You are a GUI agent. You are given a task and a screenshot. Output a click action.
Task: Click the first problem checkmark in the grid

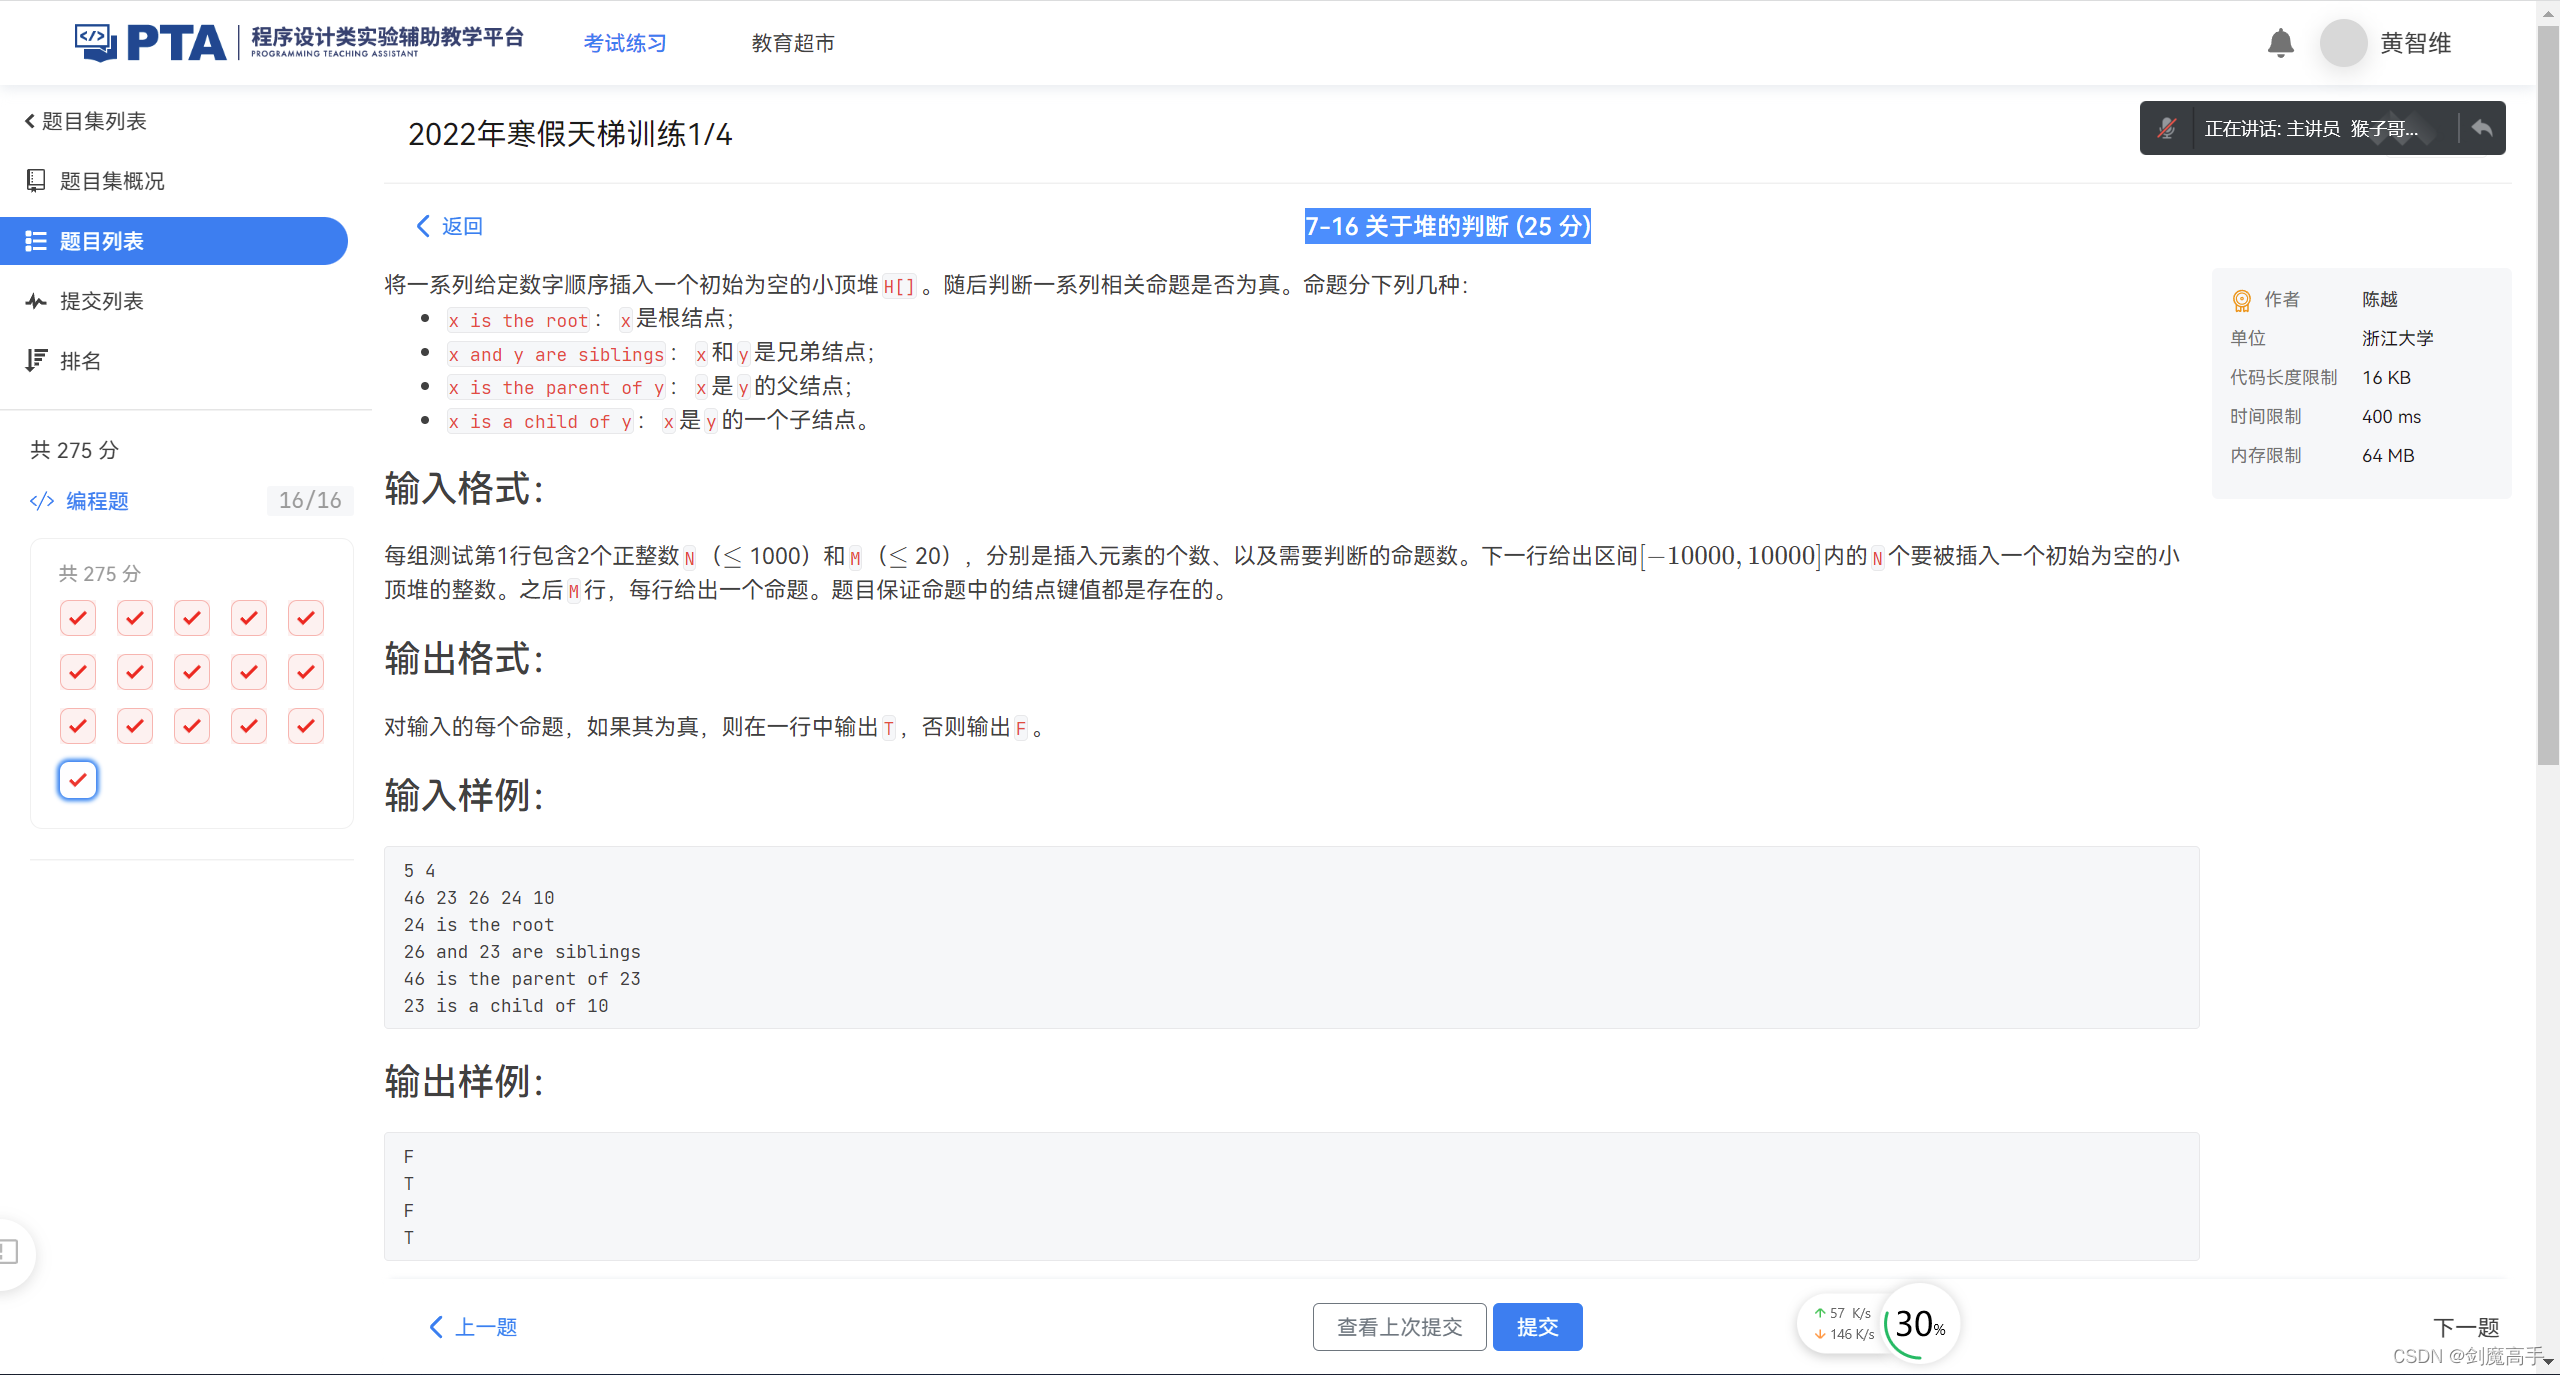pyautogui.click(x=77, y=618)
